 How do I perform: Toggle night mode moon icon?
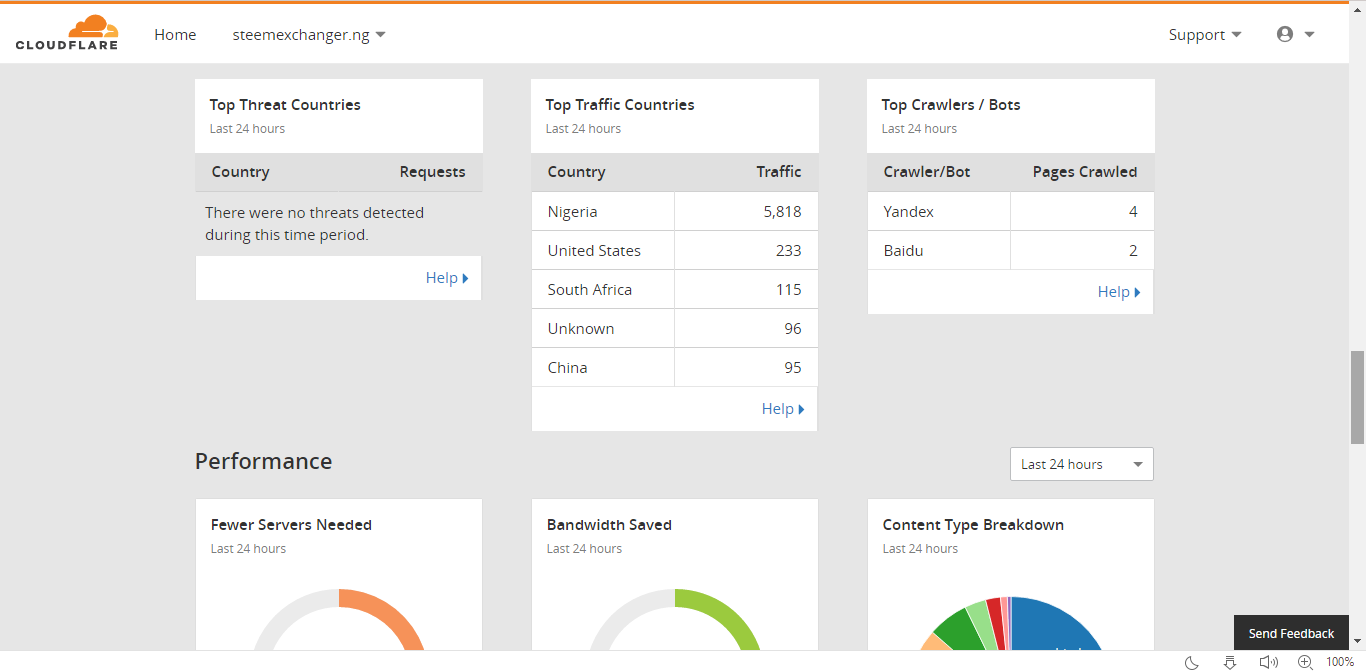tap(1191, 662)
